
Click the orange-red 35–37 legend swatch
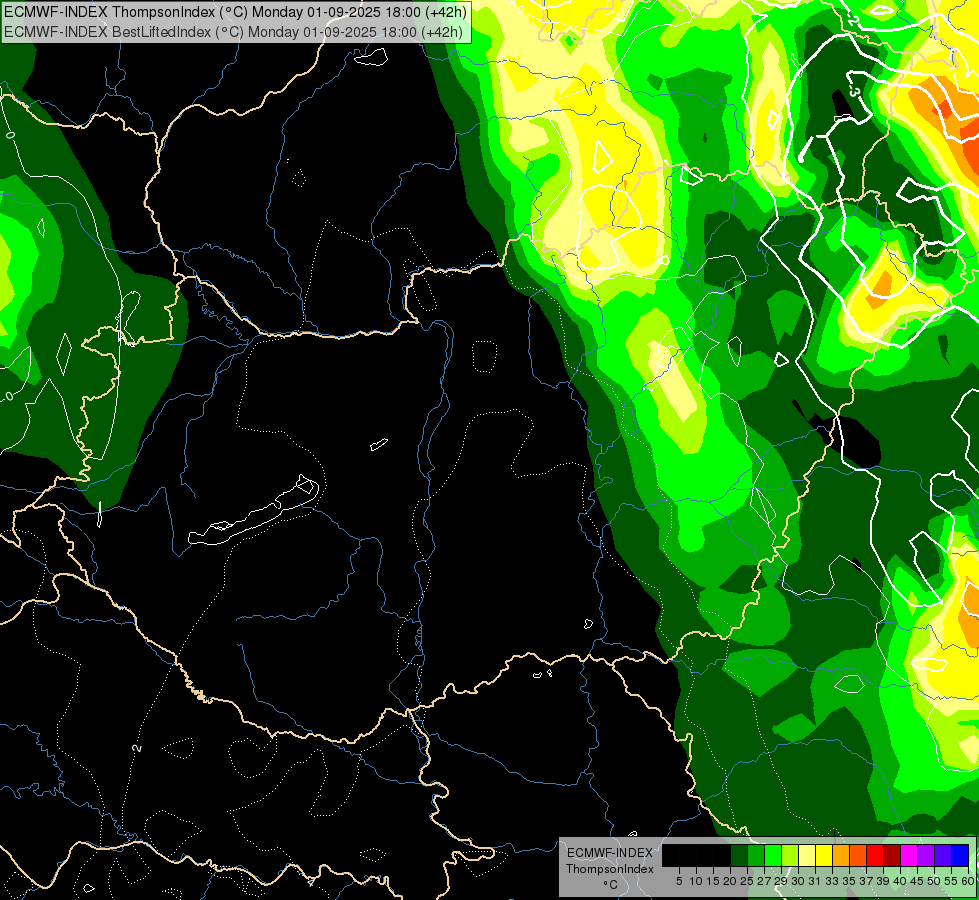pos(858,855)
